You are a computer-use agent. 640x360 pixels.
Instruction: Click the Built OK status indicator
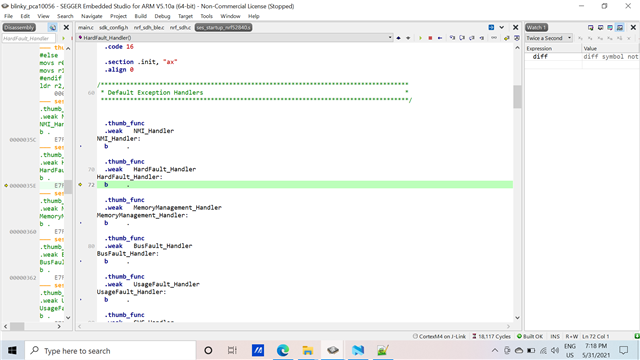(530, 336)
